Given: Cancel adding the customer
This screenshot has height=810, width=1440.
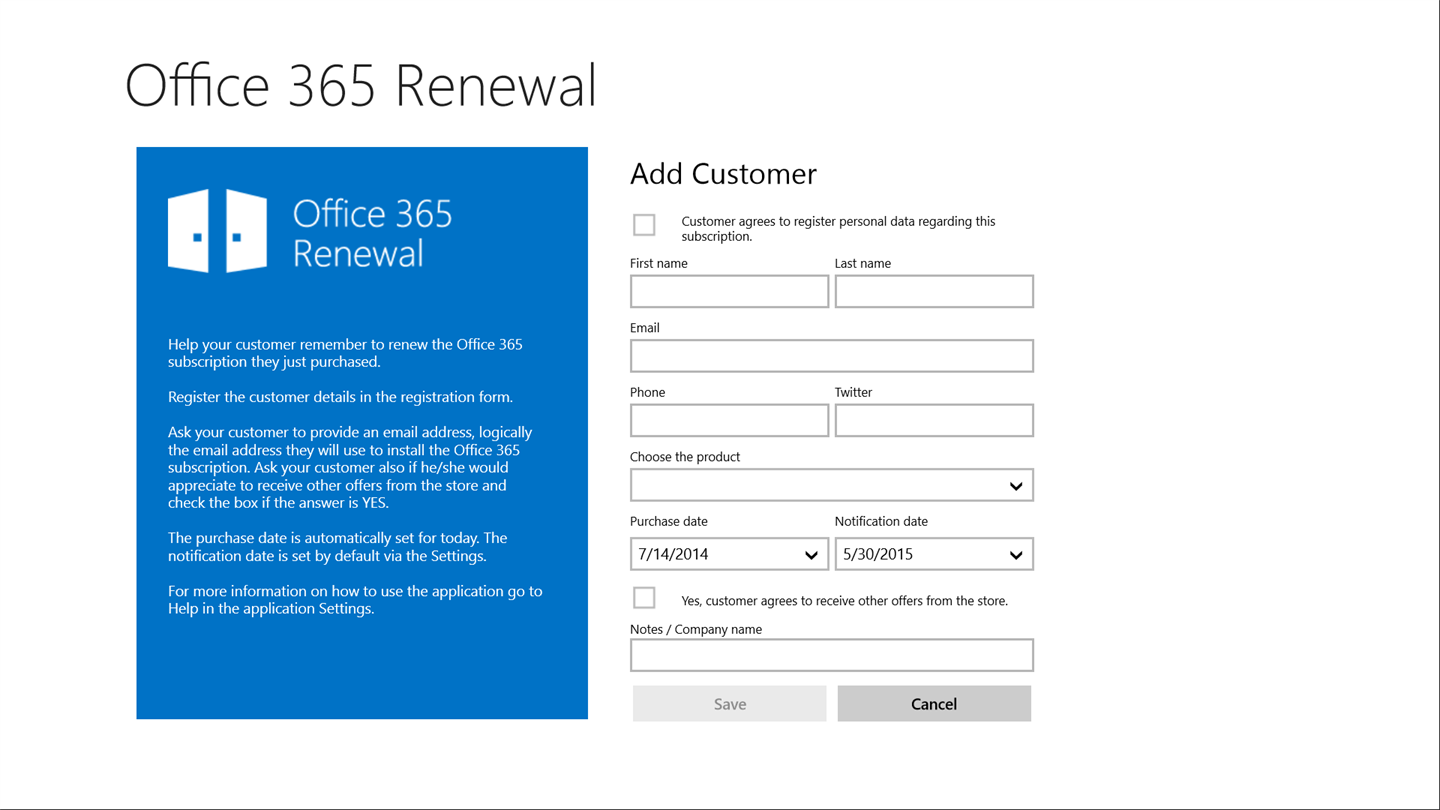Looking at the screenshot, I should click(x=934, y=704).
